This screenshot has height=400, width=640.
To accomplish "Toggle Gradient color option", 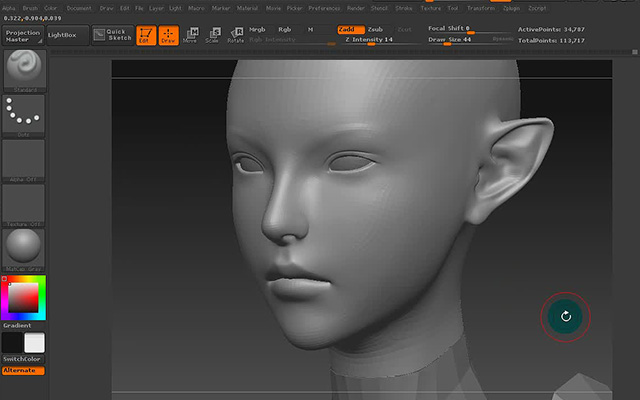I will [x=17, y=325].
